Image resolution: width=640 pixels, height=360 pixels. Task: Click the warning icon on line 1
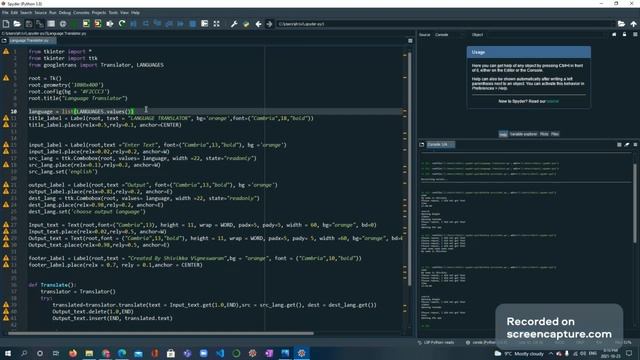point(6,51)
